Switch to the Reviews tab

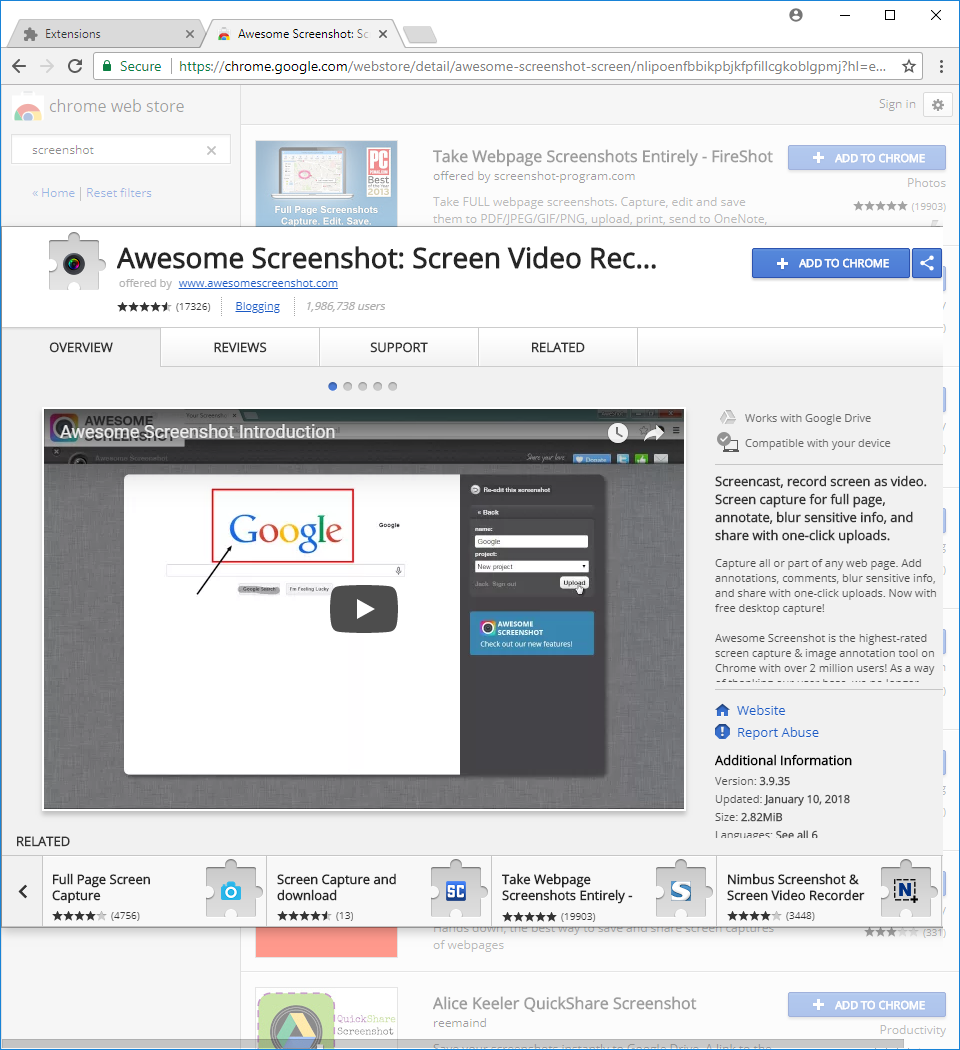(240, 347)
